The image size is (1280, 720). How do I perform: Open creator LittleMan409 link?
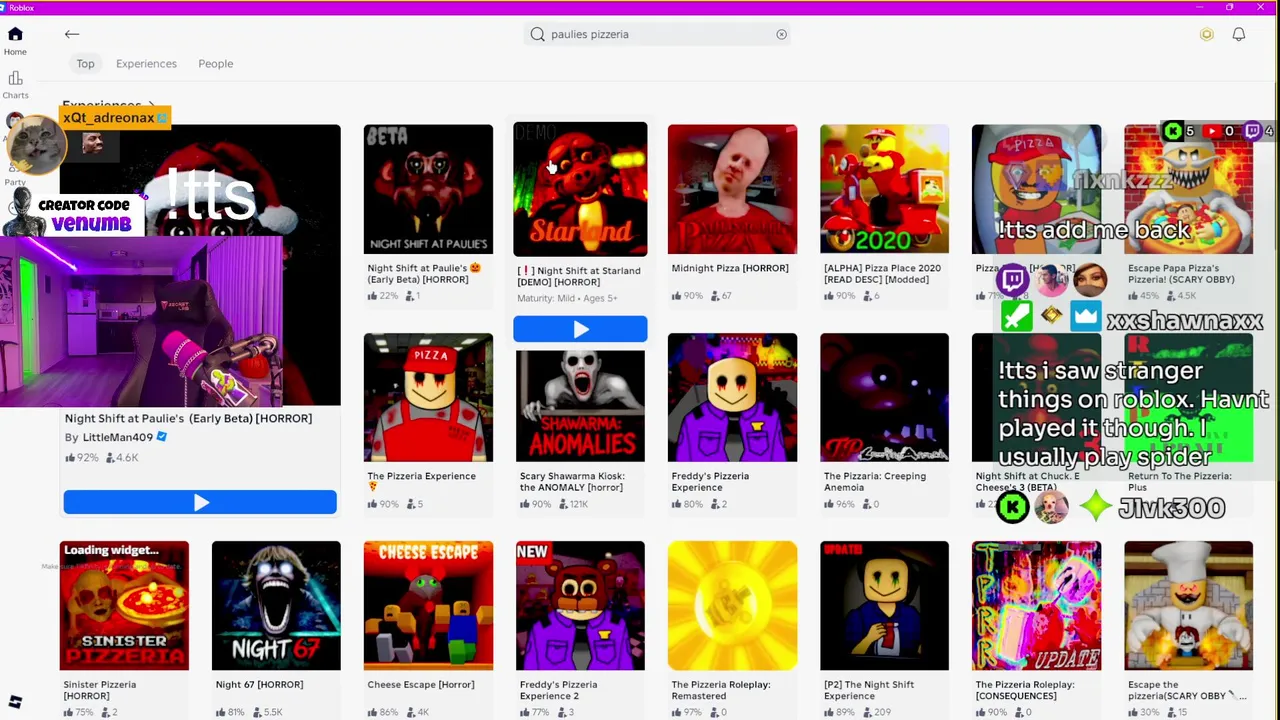(x=118, y=437)
